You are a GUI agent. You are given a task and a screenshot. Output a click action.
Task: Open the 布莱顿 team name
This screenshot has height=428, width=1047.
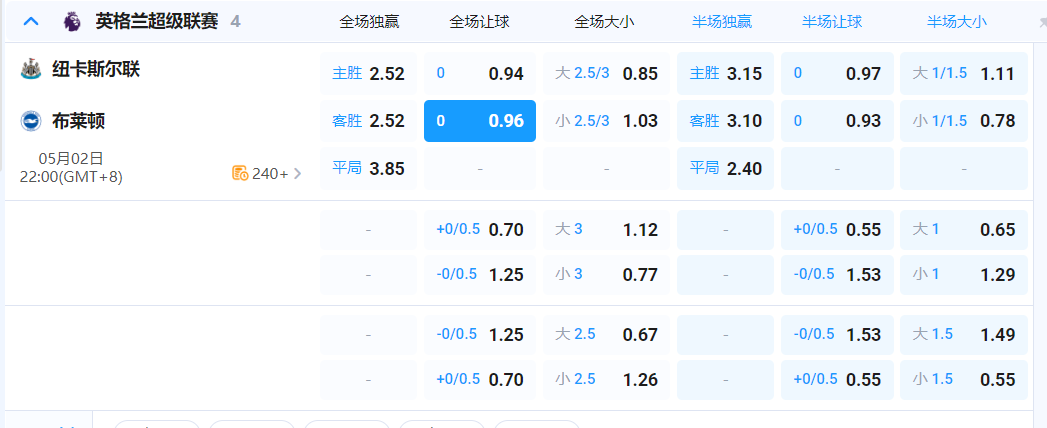coord(78,121)
